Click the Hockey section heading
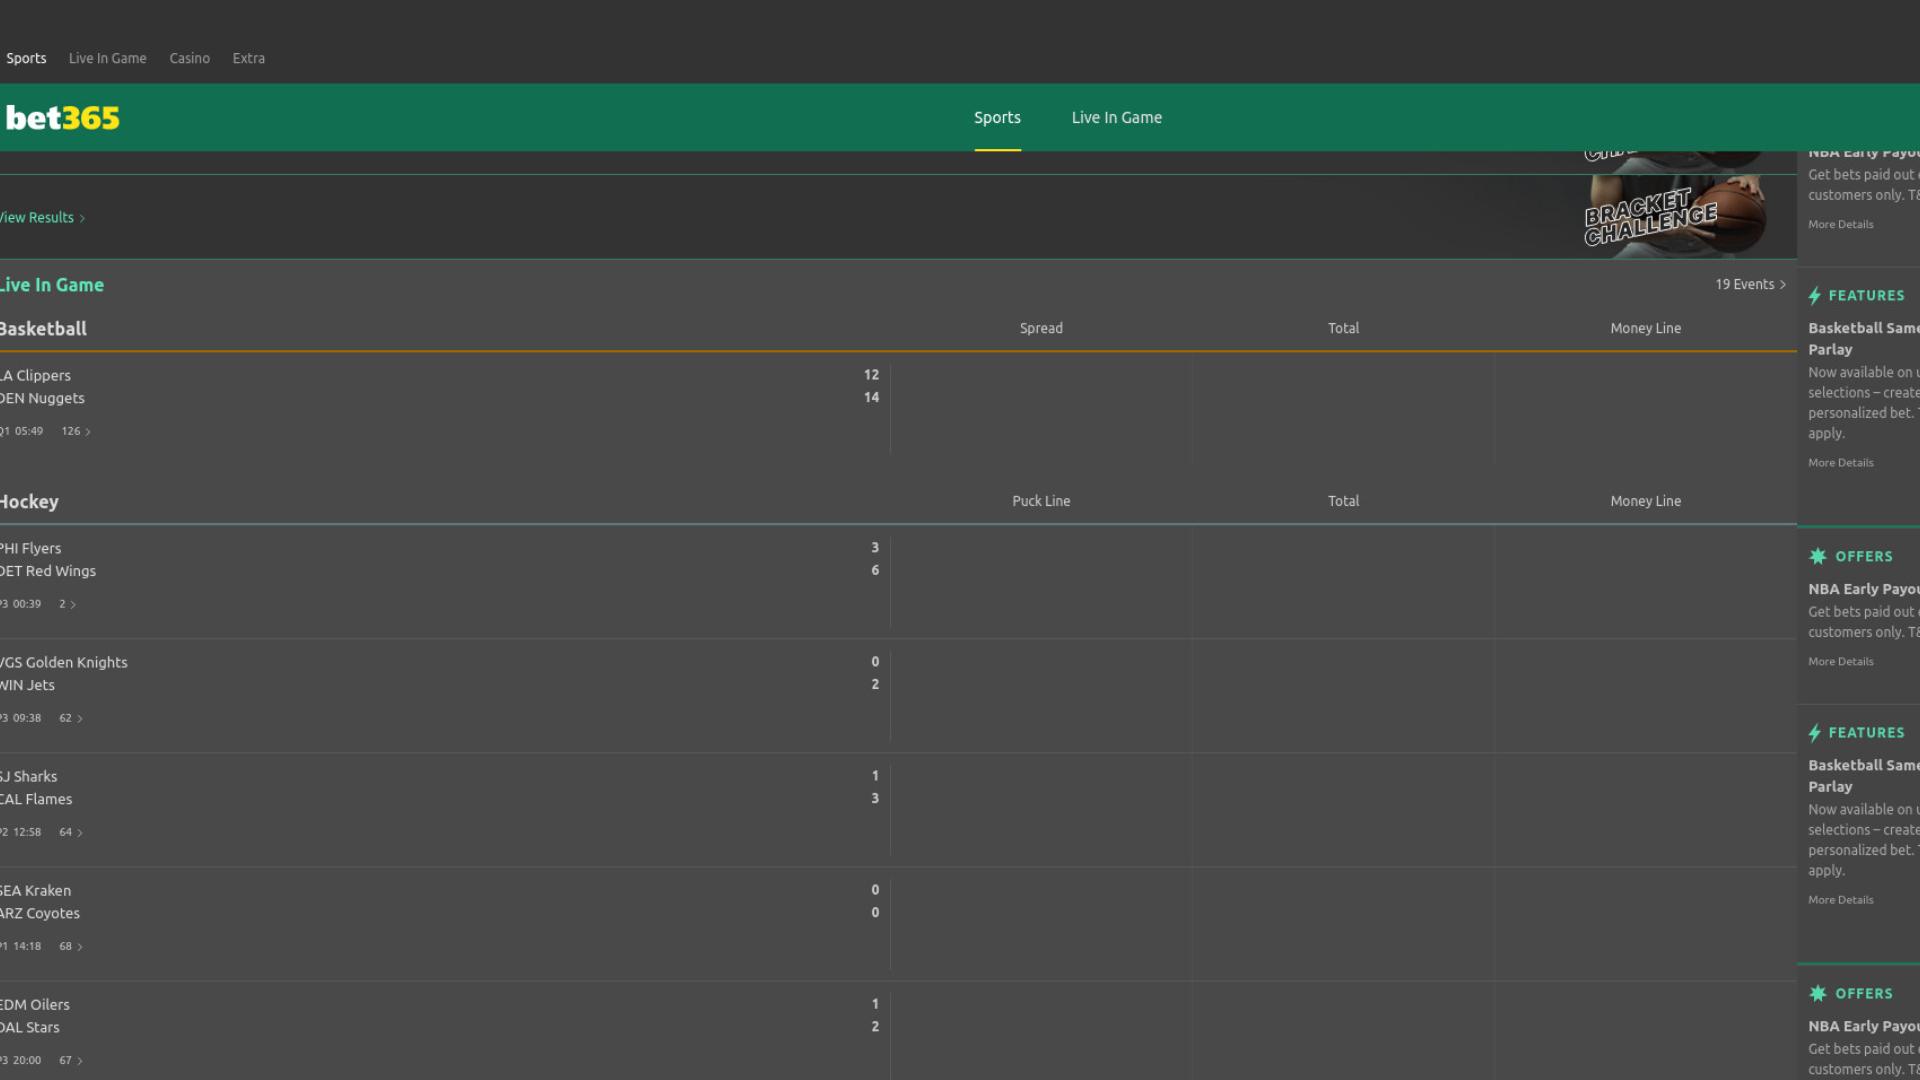The width and height of the screenshot is (1920, 1080). 29,502
